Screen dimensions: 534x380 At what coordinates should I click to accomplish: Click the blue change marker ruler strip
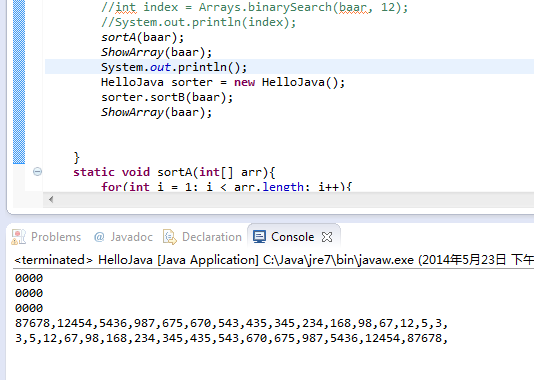pyautogui.click(x=19, y=82)
